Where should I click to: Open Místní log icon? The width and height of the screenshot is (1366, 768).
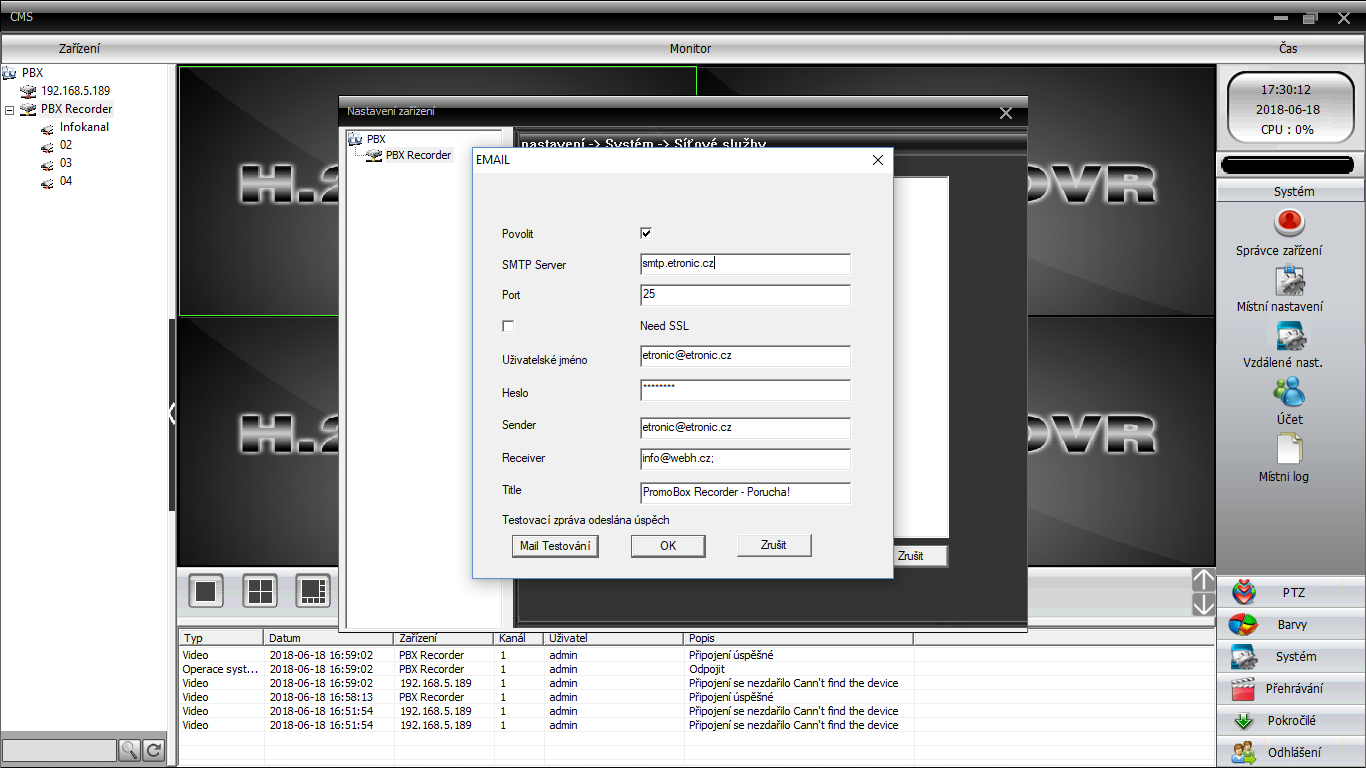(1289, 449)
